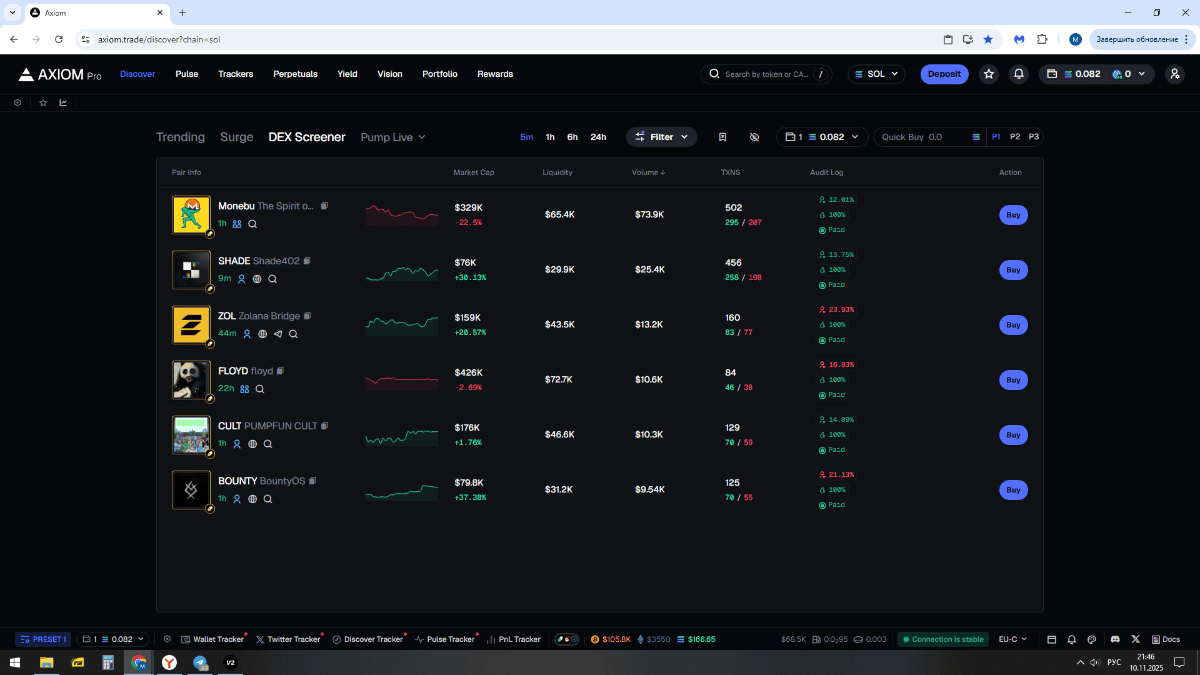1200x675 pixels.
Task: Click the Telegram icon under ZOL token
Action: [x=278, y=334]
